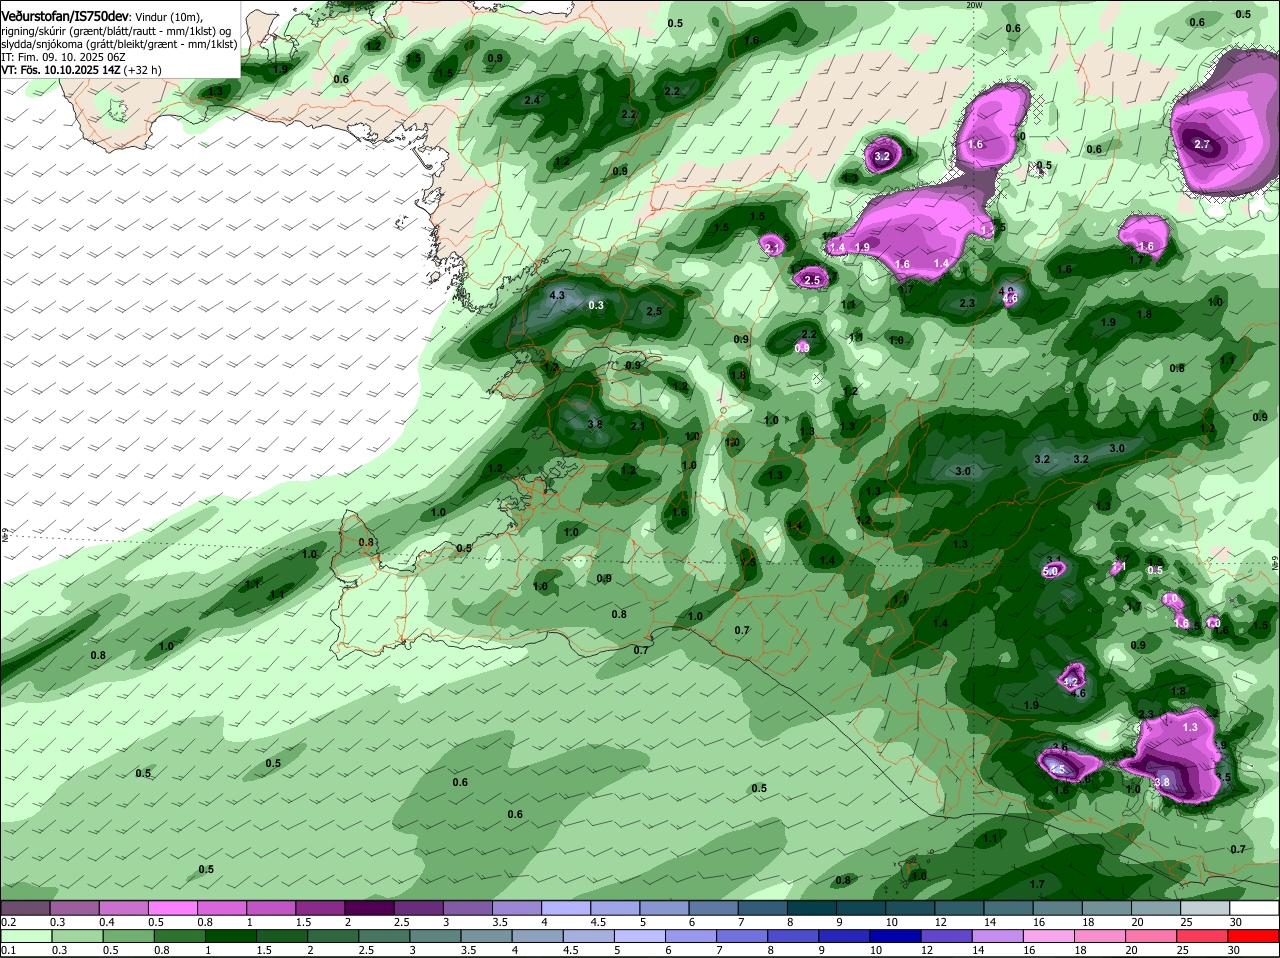Click the 20 label on the upper legend bar
Screen dimensions: 1280x958
tap(1137, 922)
